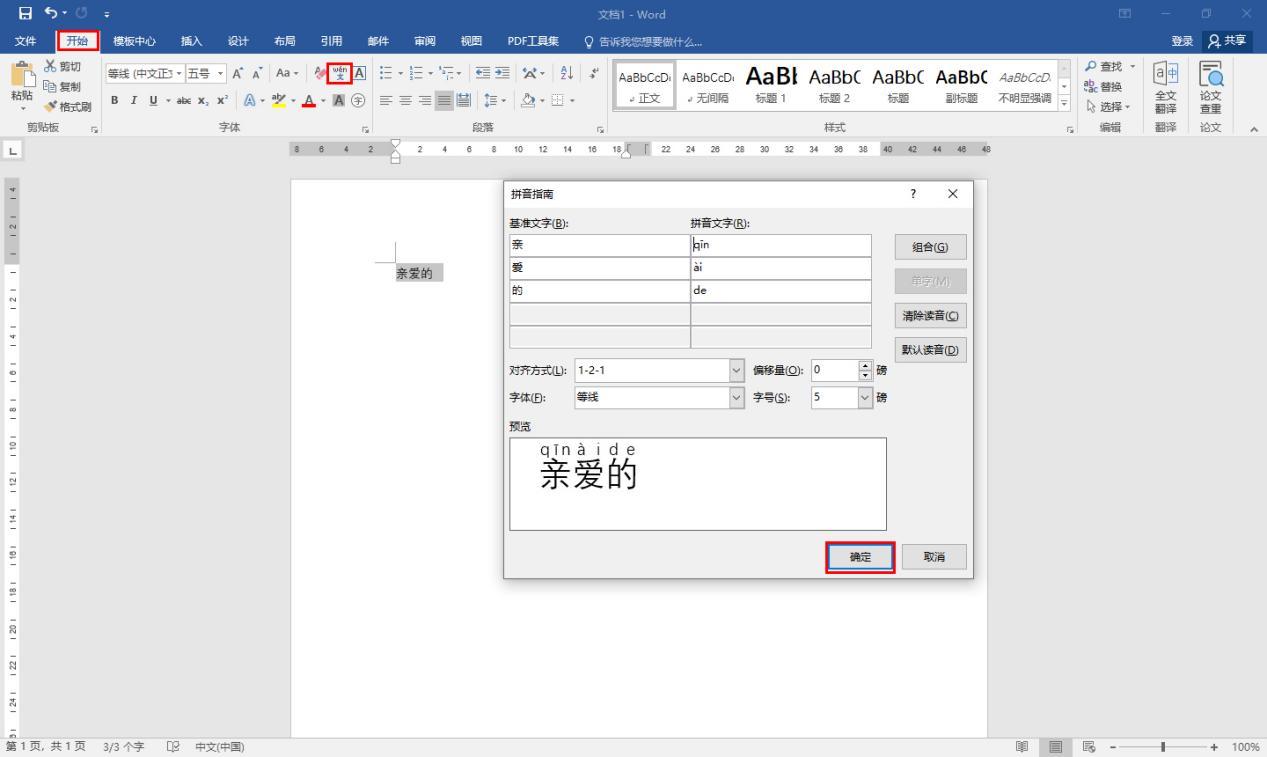The image size is (1267, 757).
Task: Select the Format Painter (格式刷)
Action: pyautogui.click(x=68, y=107)
